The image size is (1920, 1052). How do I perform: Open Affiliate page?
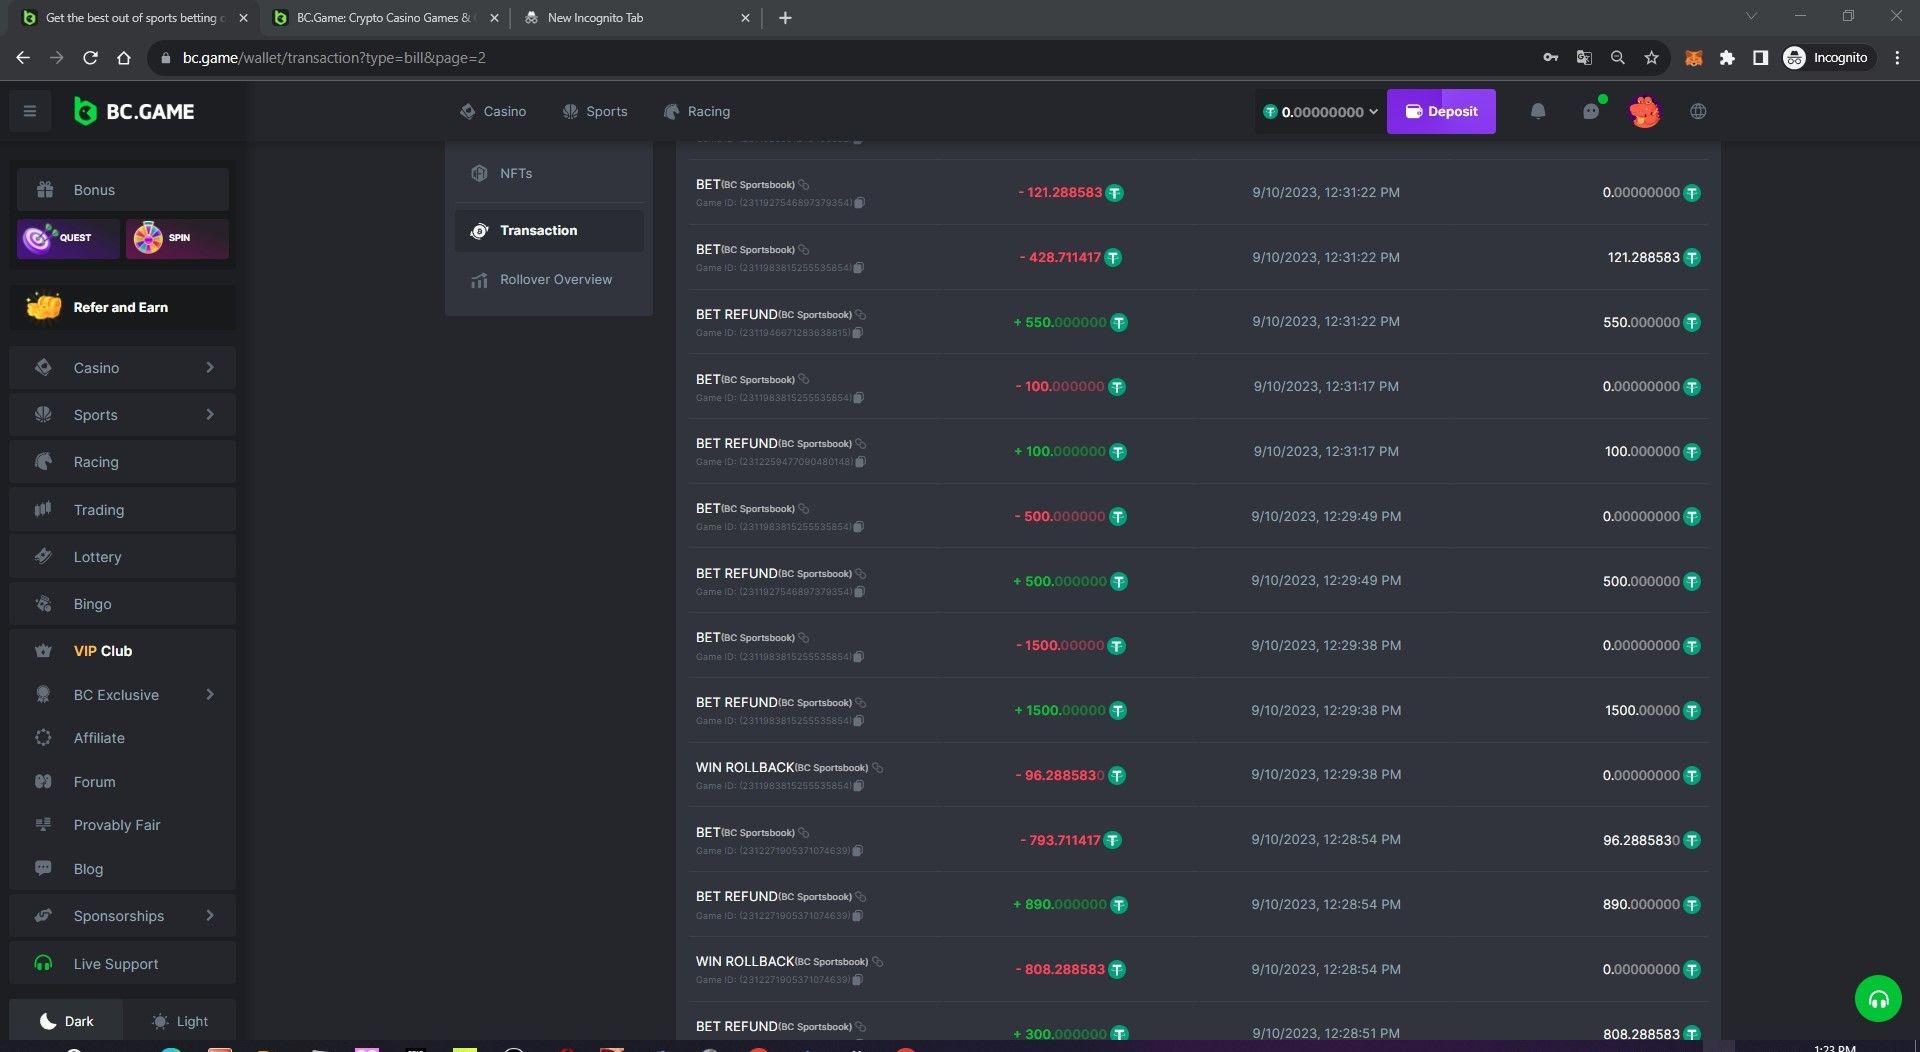(123, 738)
